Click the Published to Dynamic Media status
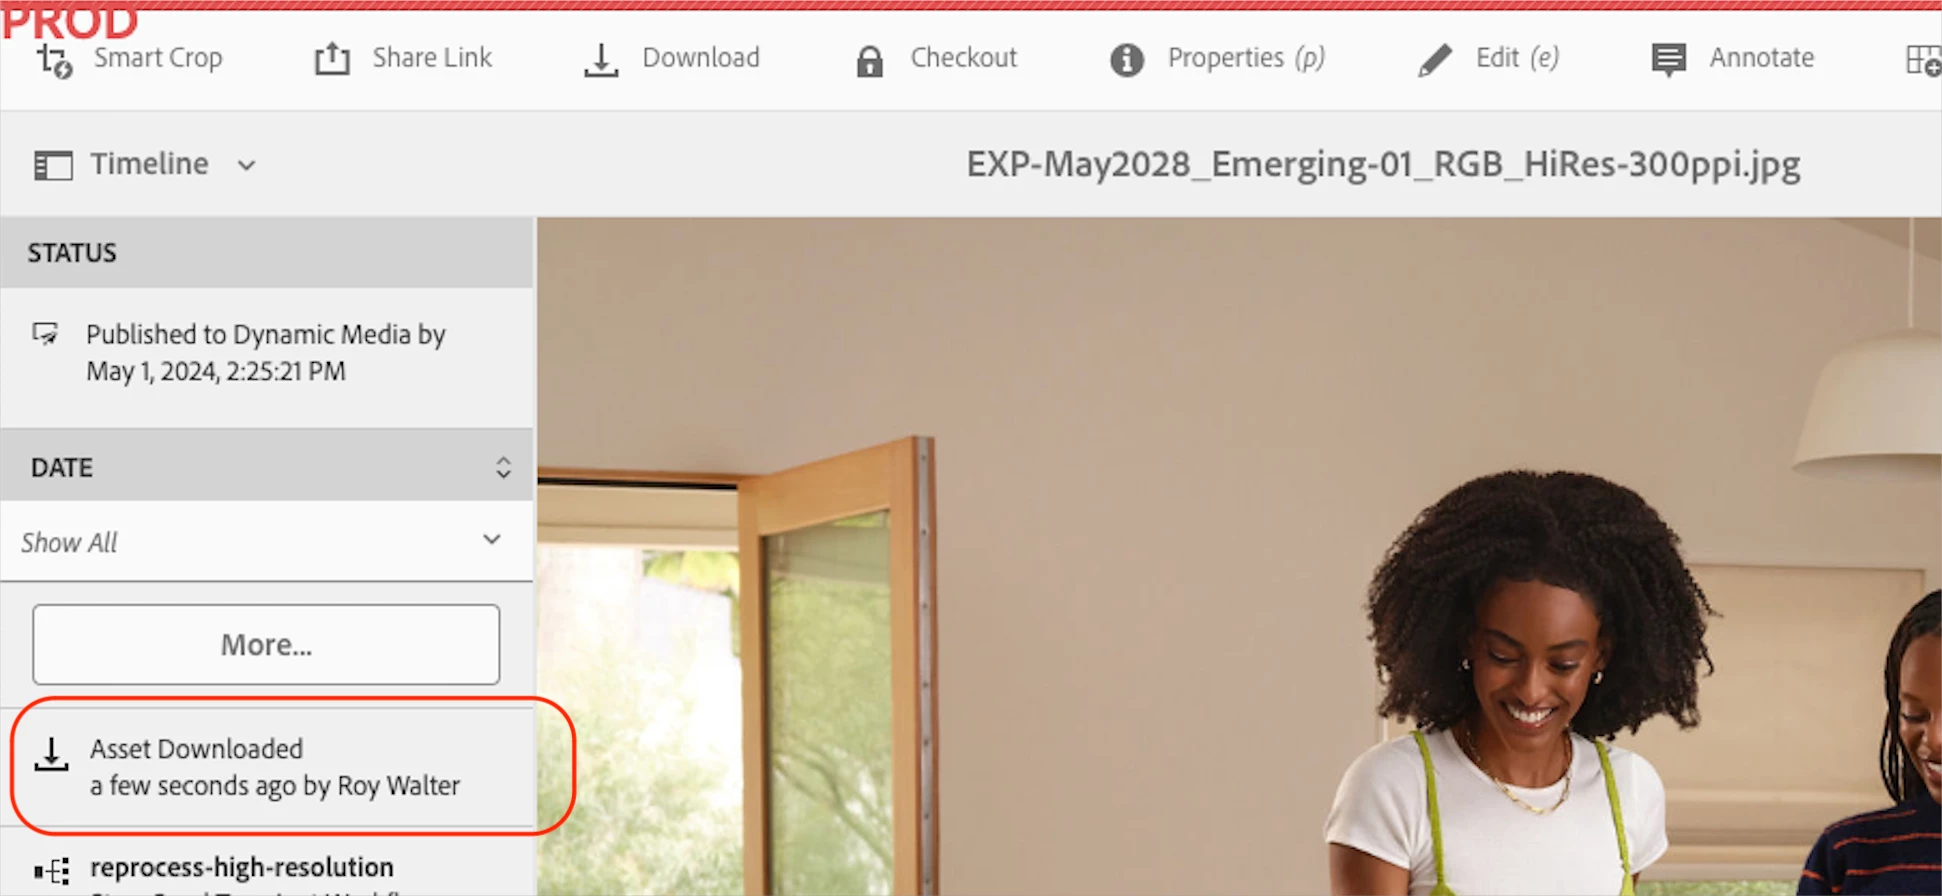 pos(266,352)
